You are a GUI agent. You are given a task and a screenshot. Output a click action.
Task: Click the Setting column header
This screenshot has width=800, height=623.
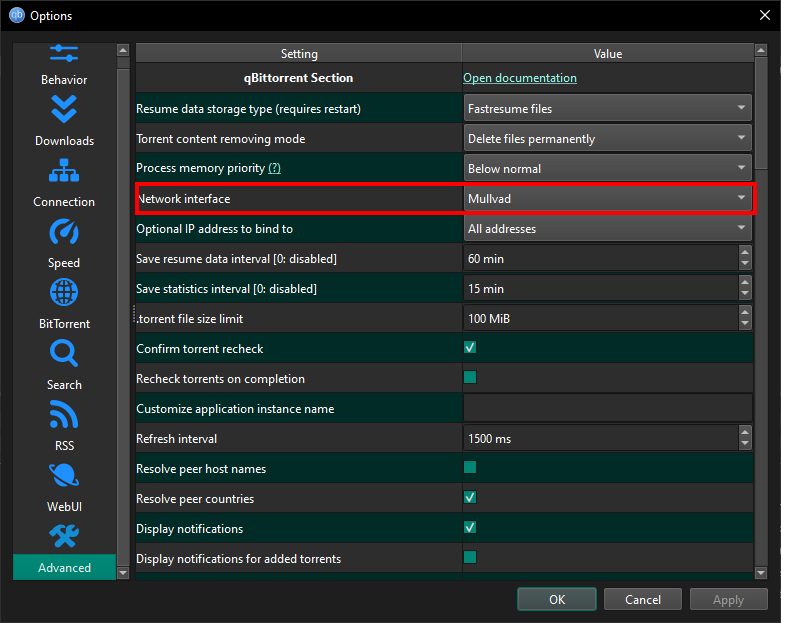299,54
